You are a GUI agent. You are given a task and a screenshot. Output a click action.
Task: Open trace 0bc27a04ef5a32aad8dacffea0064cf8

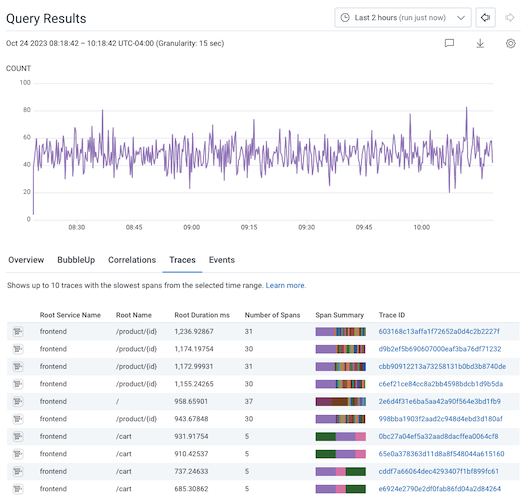point(438,436)
